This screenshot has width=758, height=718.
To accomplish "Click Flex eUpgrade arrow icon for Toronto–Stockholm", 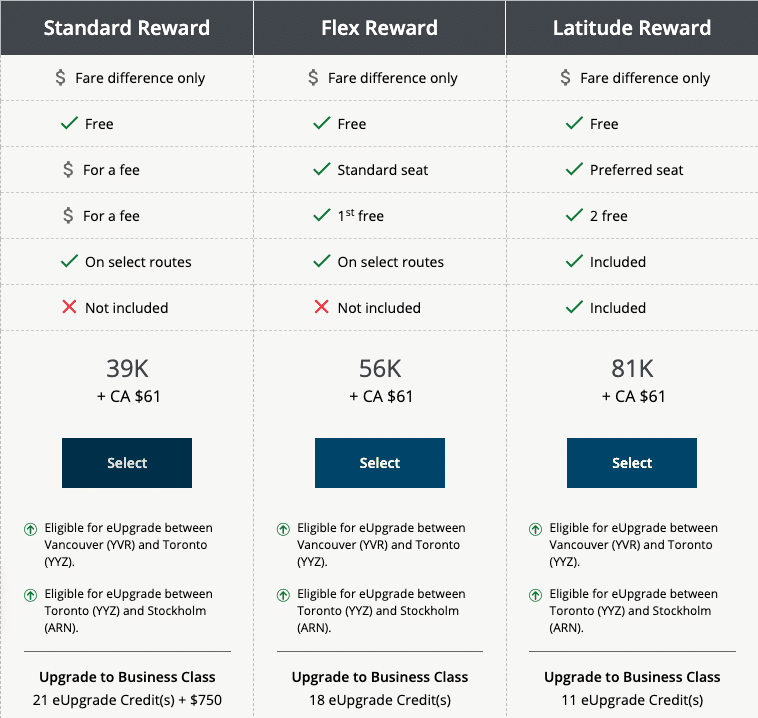I will [x=283, y=596].
